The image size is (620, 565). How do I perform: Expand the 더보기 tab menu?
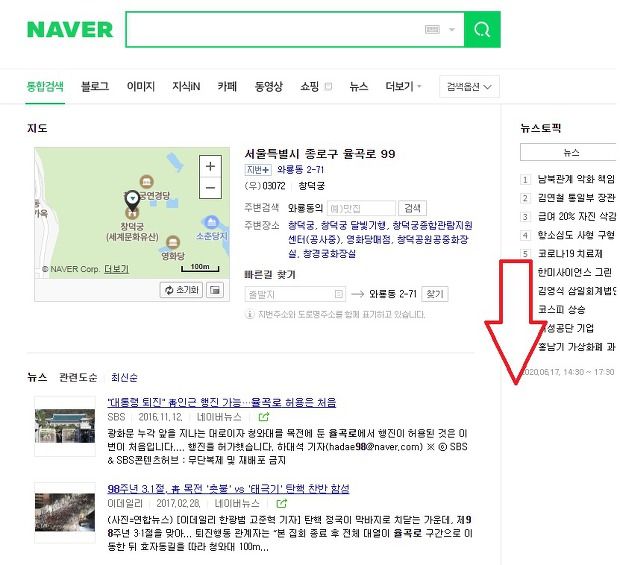point(403,86)
